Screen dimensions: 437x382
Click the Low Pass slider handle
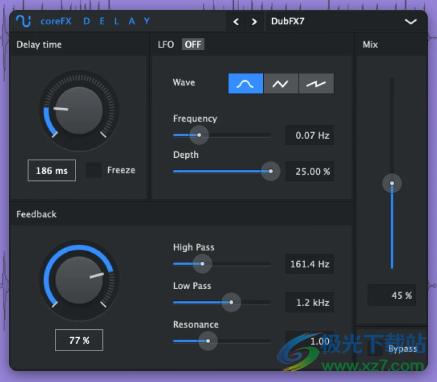point(231,302)
